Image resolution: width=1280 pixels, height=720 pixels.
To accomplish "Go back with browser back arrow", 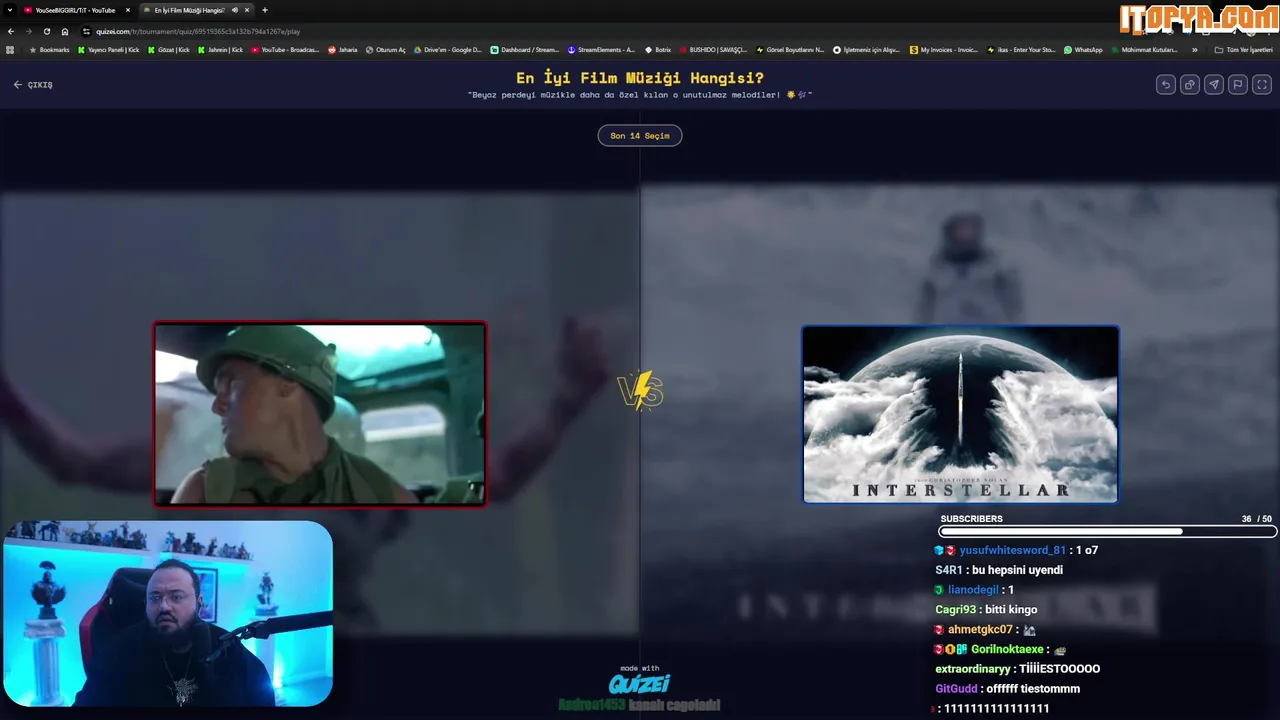I will [x=10, y=31].
